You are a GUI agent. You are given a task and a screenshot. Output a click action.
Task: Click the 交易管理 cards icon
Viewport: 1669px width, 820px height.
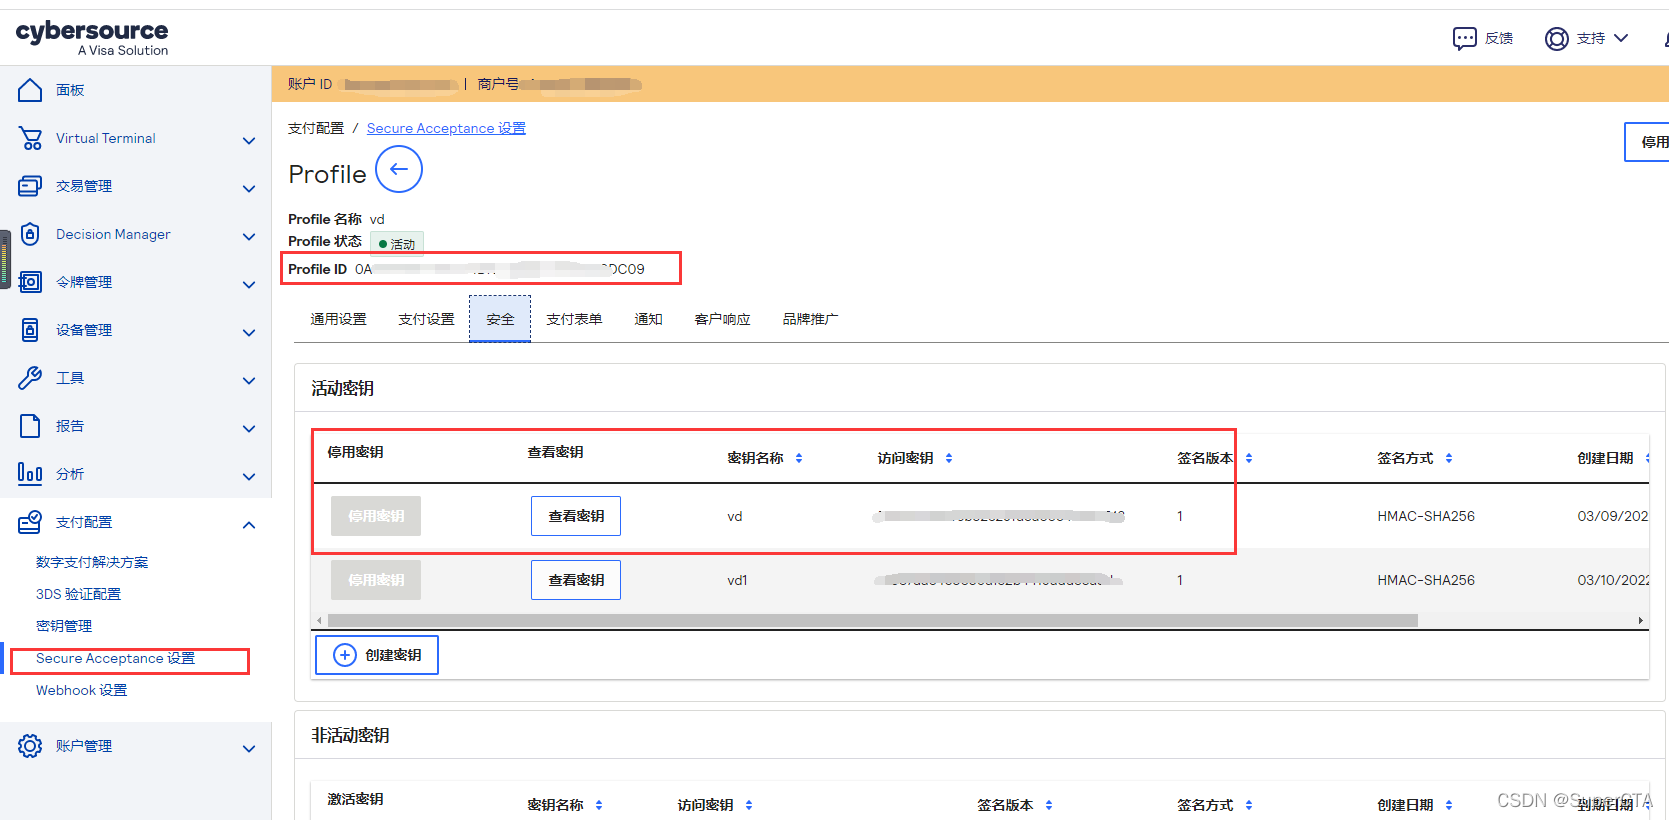pos(30,186)
